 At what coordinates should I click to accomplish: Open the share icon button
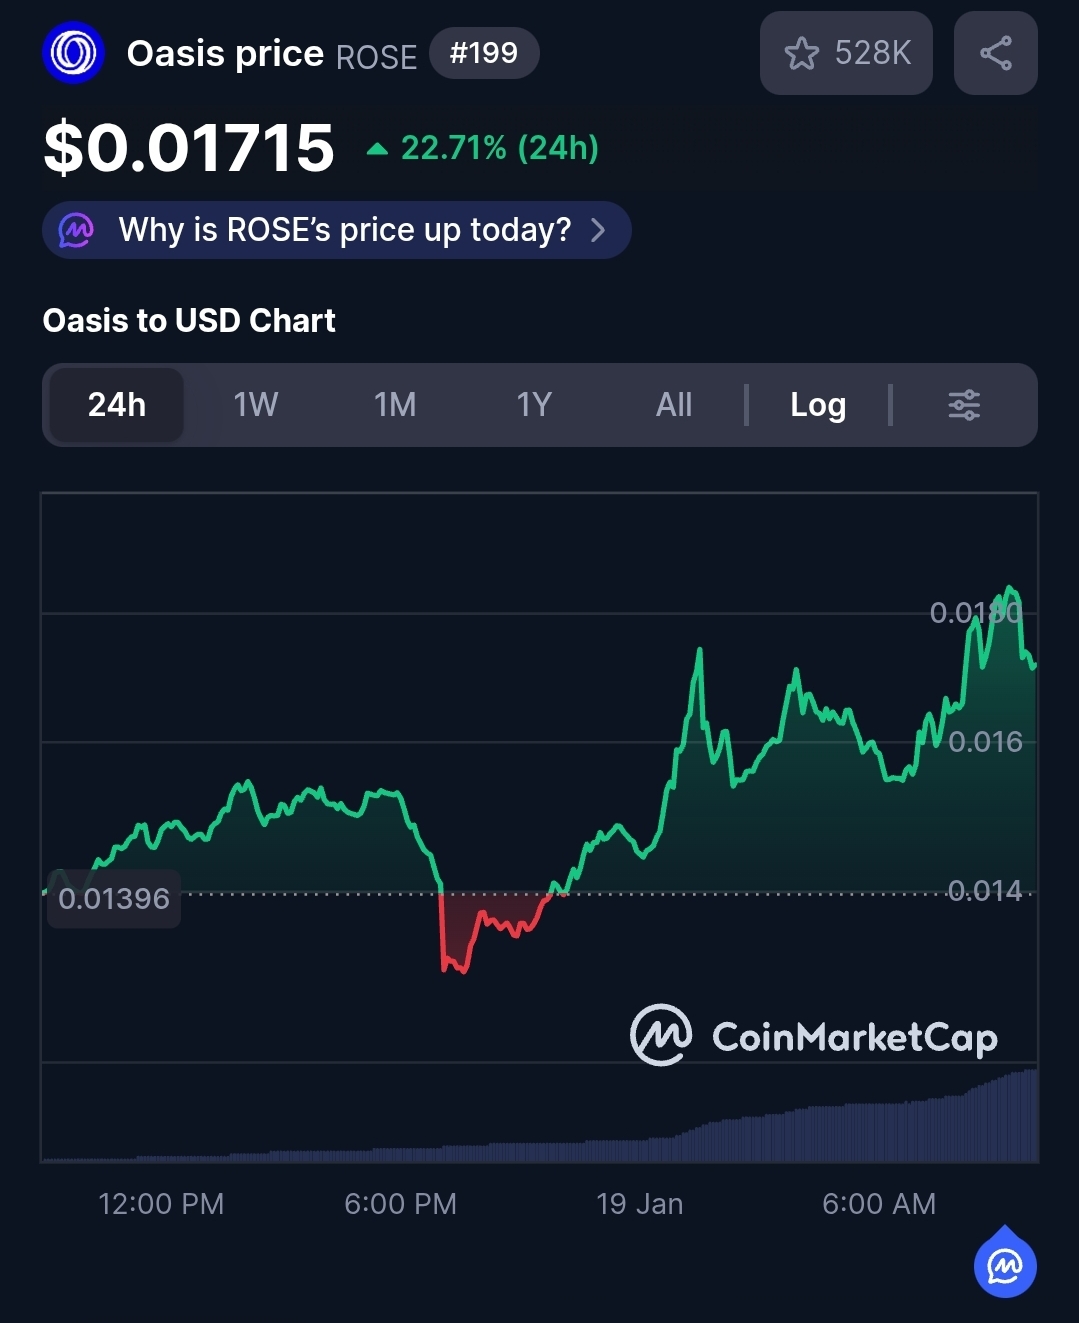[x=995, y=54]
